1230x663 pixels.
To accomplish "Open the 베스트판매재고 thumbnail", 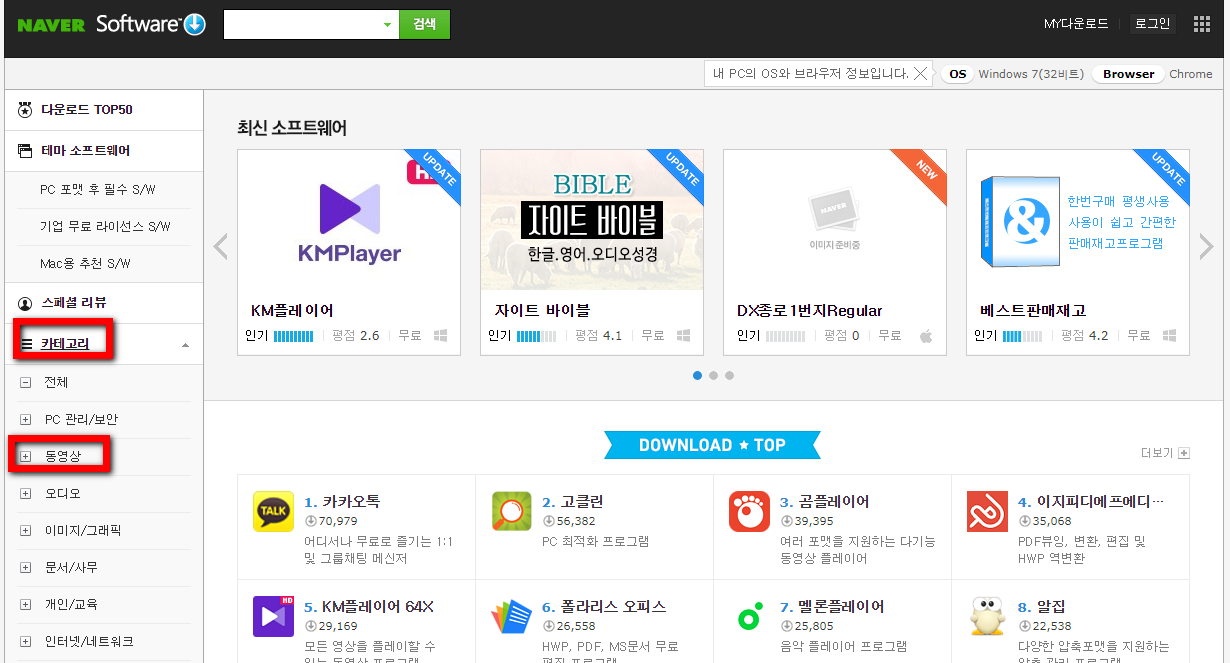I will coord(1078,220).
